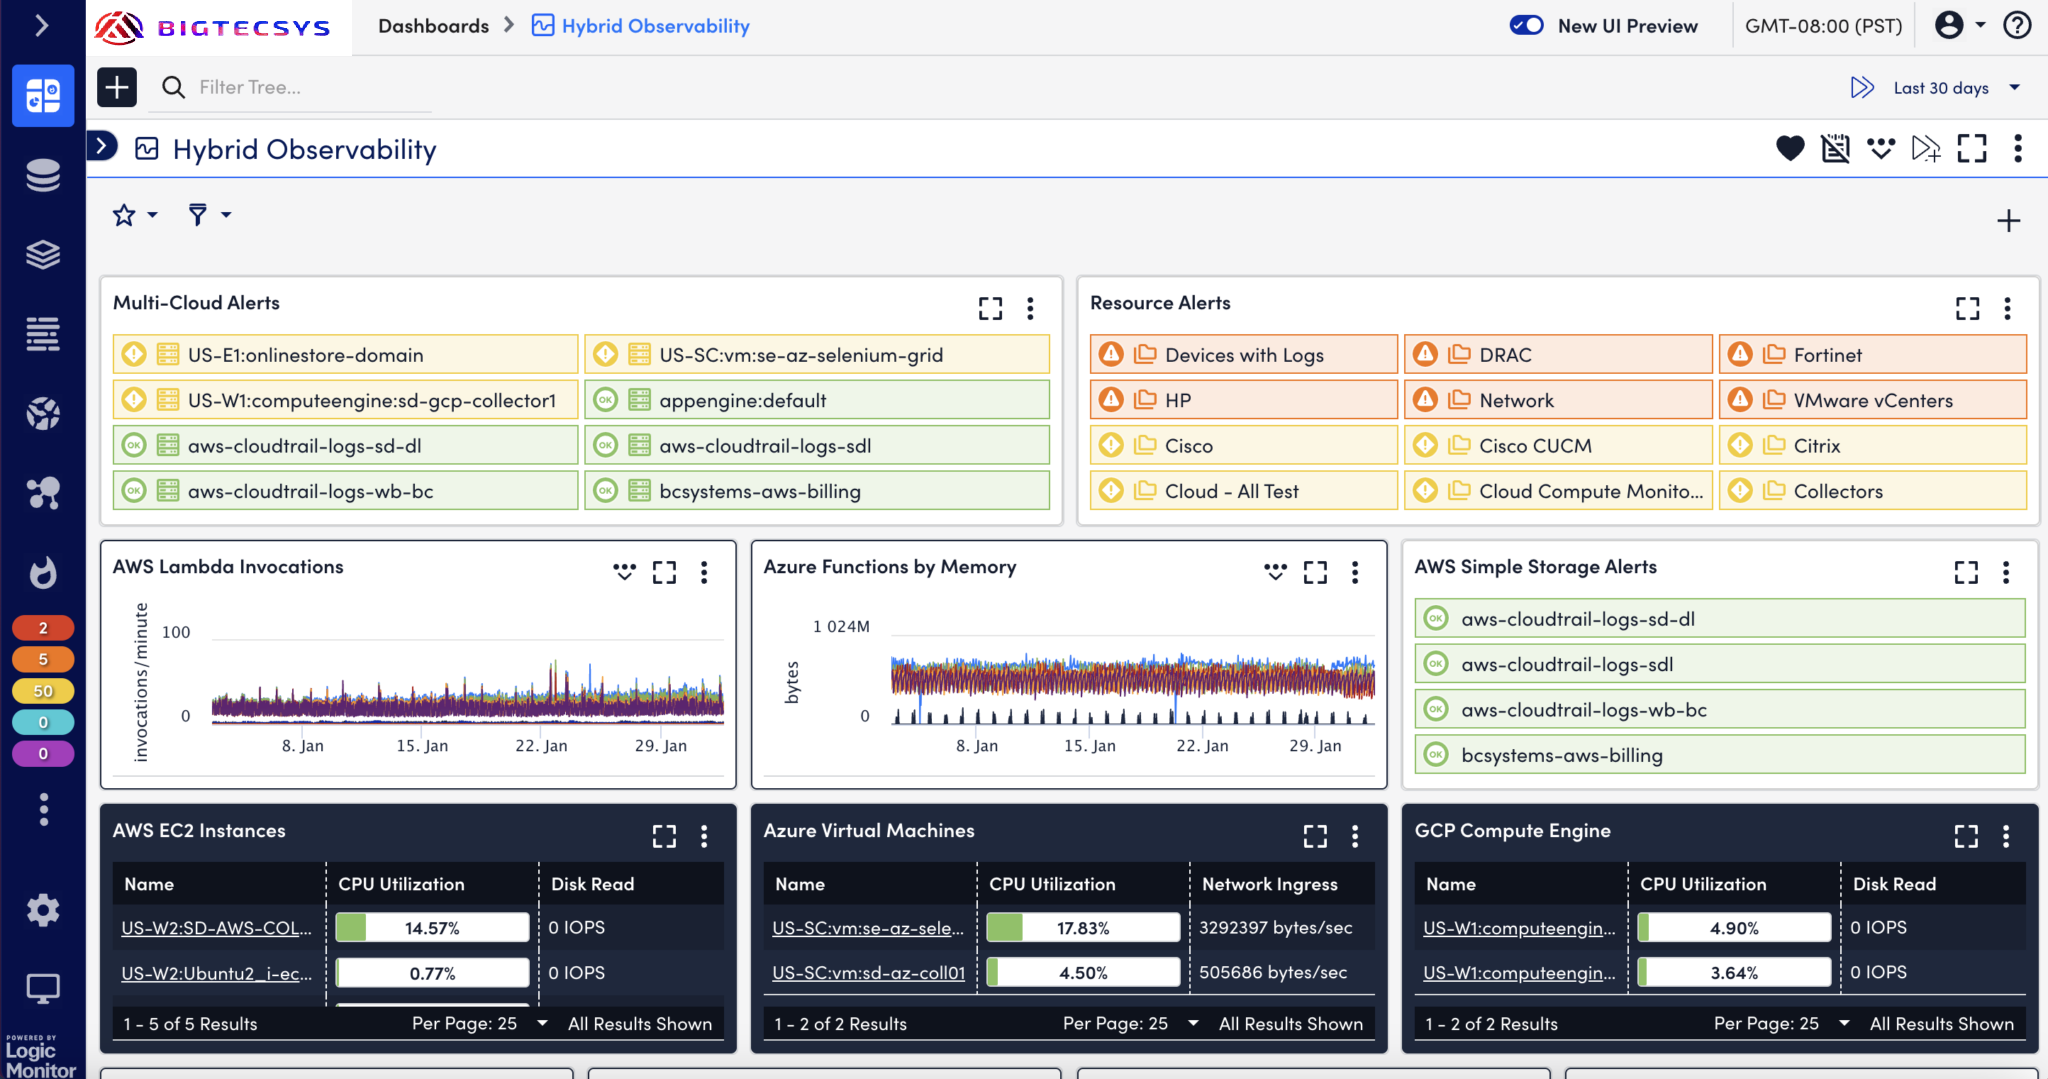Image resolution: width=2048 pixels, height=1079 pixels.
Task: Click the monitor icon in sidebar
Action: click(x=43, y=989)
